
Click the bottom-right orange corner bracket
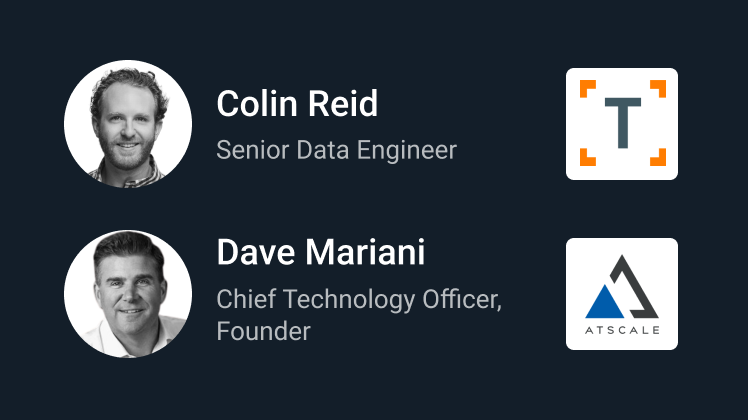coord(658,158)
